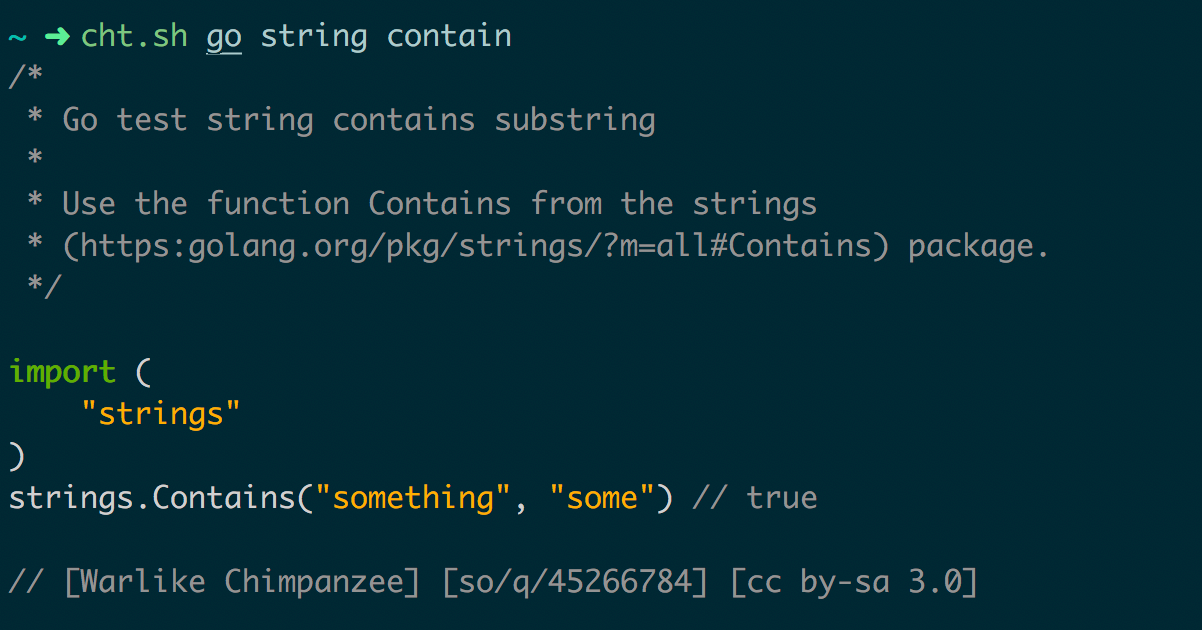Image resolution: width=1202 pixels, height=630 pixels.
Task: Click the cc by-sa 3.0 license tag
Action: [853, 582]
